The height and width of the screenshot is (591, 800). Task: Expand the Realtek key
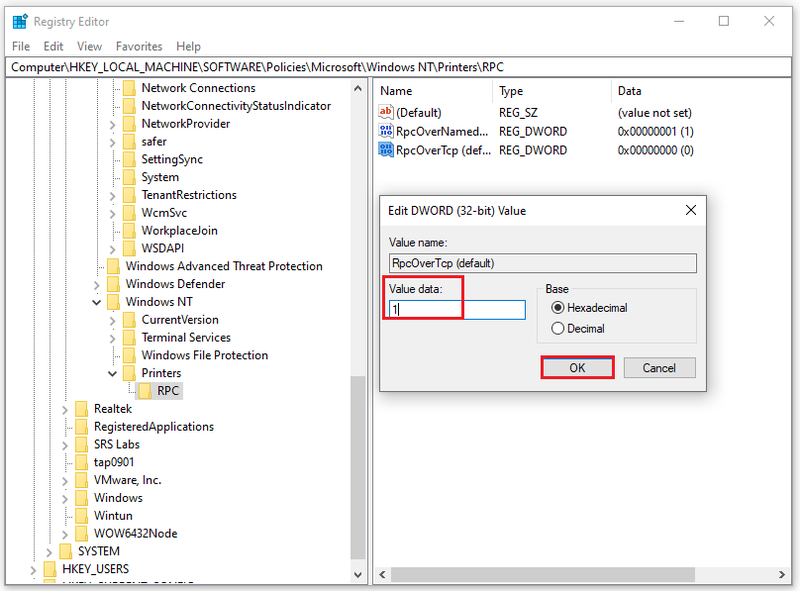pos(65,410)
